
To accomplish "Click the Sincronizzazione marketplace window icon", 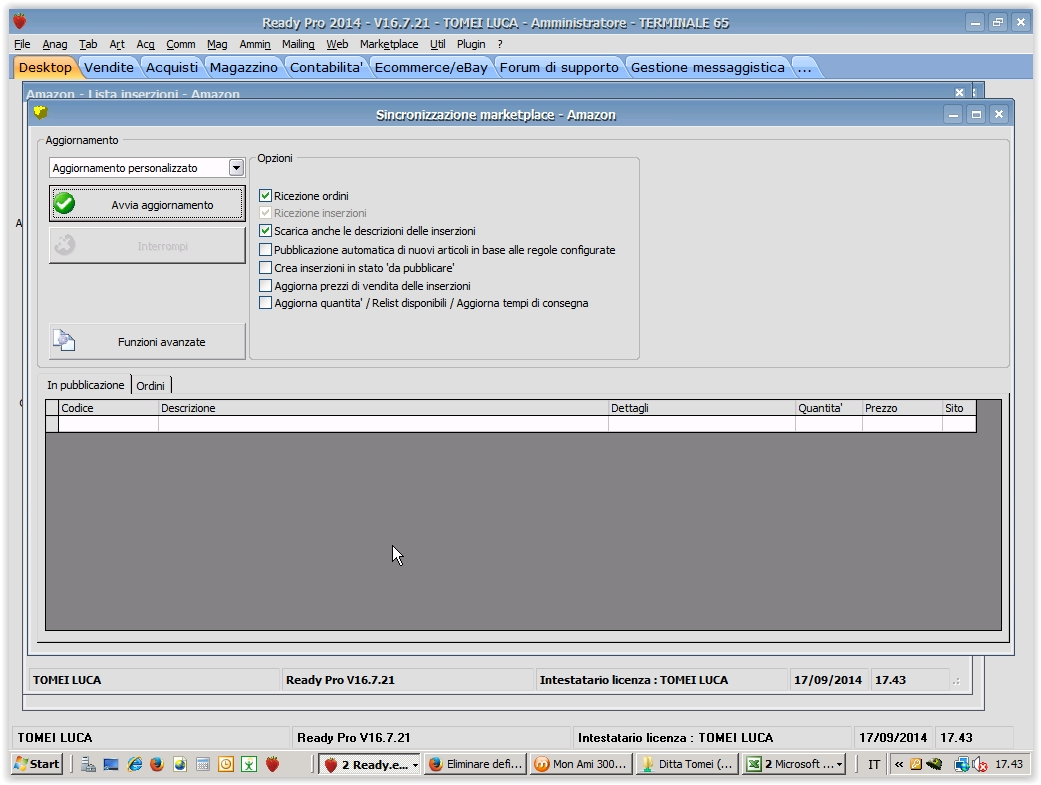I will pos(40,113).
